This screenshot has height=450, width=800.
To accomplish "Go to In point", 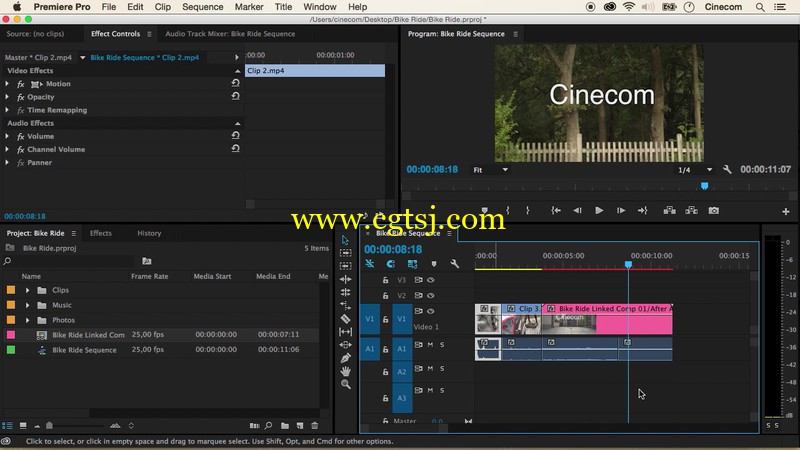I will click(x=556, y=210).
